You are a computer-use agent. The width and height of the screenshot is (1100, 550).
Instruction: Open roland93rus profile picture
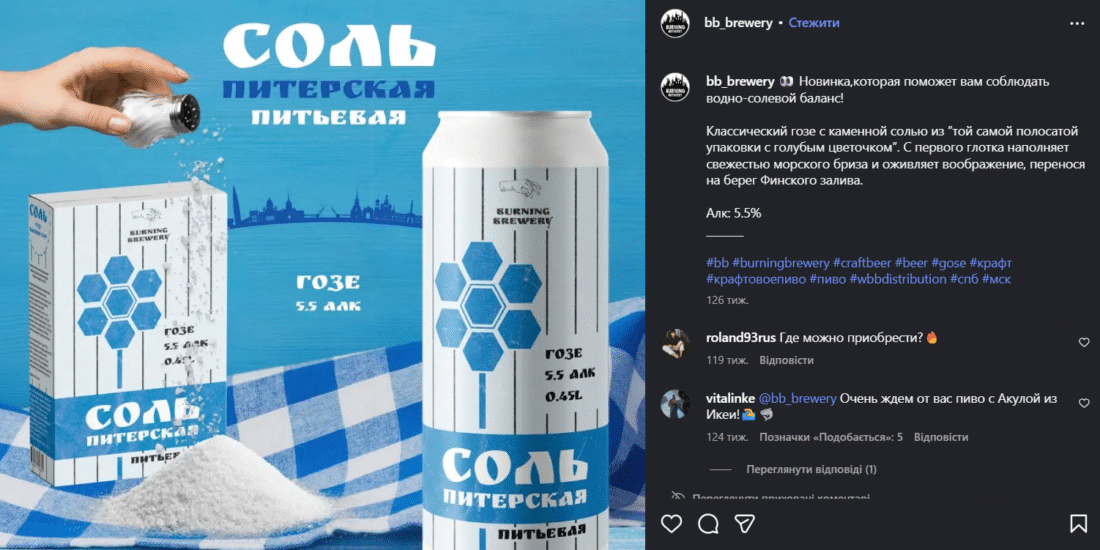point(675,344)
